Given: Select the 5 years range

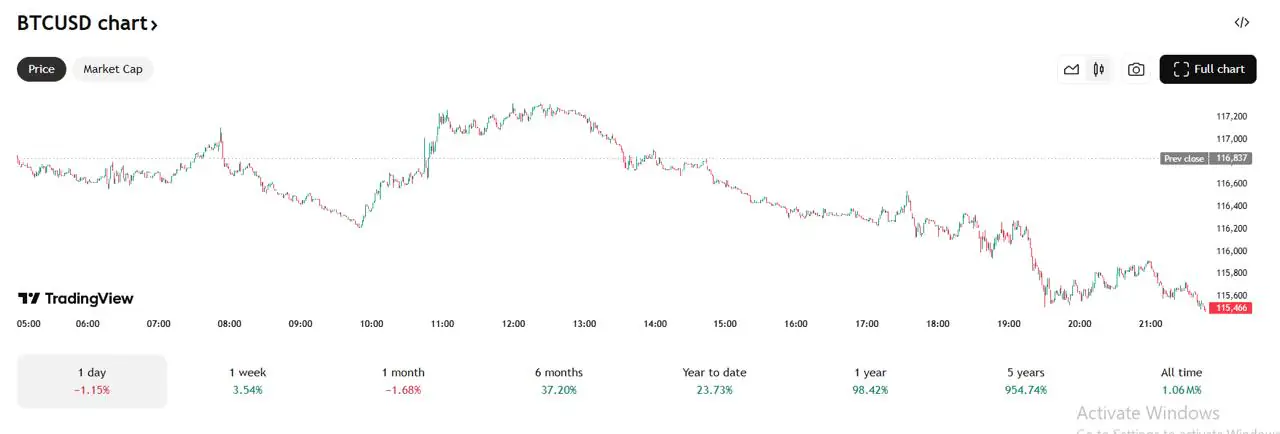Looking at the screenshot, I should (x=1025, y=381).
